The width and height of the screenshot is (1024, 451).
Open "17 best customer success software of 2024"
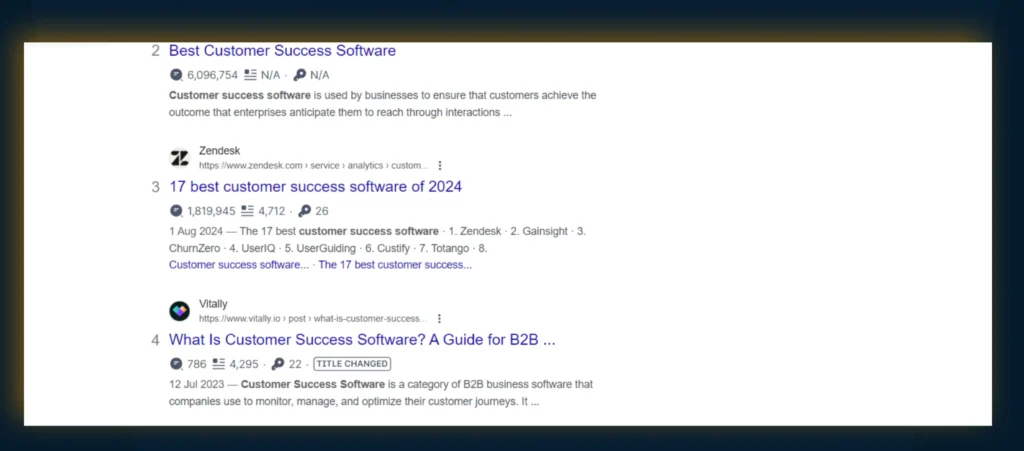(x=315, y=187)
